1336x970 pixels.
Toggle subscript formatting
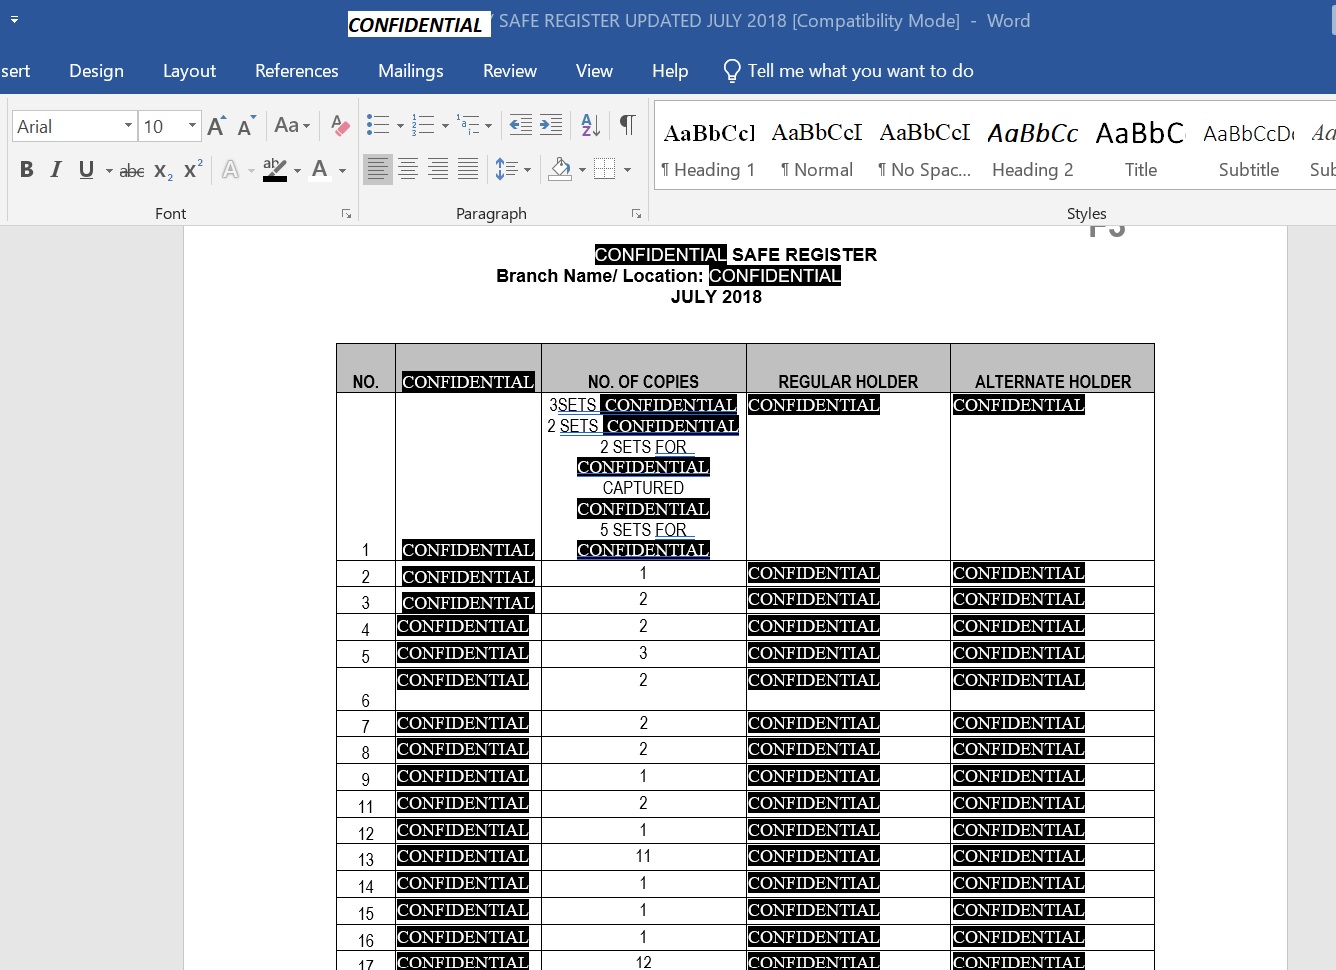coord(163,171)
